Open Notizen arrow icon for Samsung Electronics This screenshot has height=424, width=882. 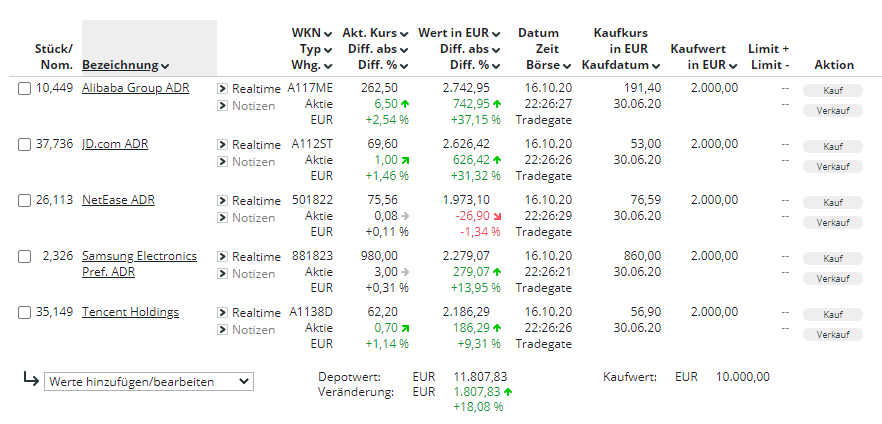point(222,274)
